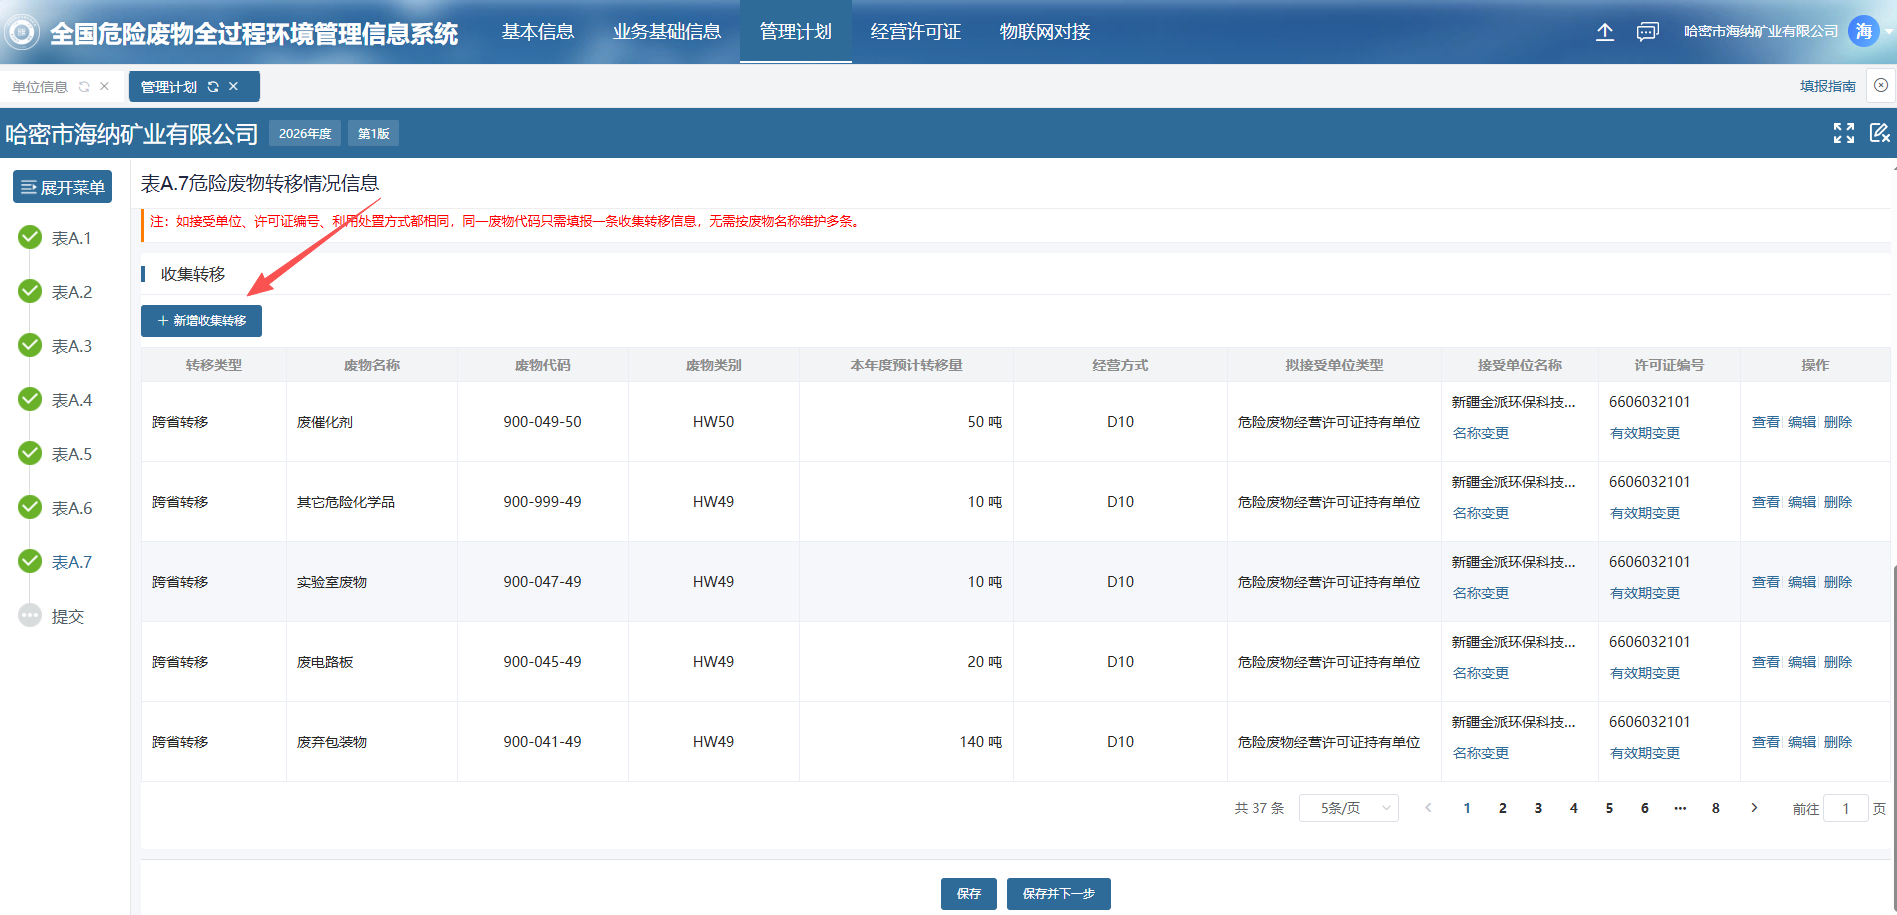Click the 新增收集转移 button

(x=201, y=321)
